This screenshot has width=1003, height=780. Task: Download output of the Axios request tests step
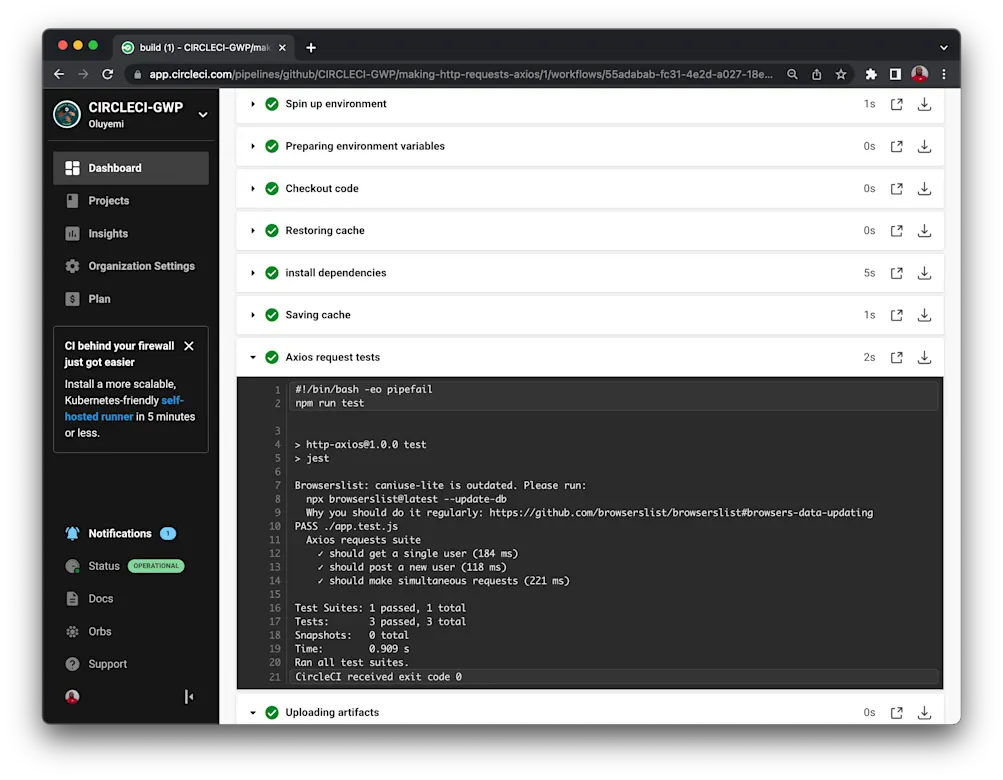922,356
